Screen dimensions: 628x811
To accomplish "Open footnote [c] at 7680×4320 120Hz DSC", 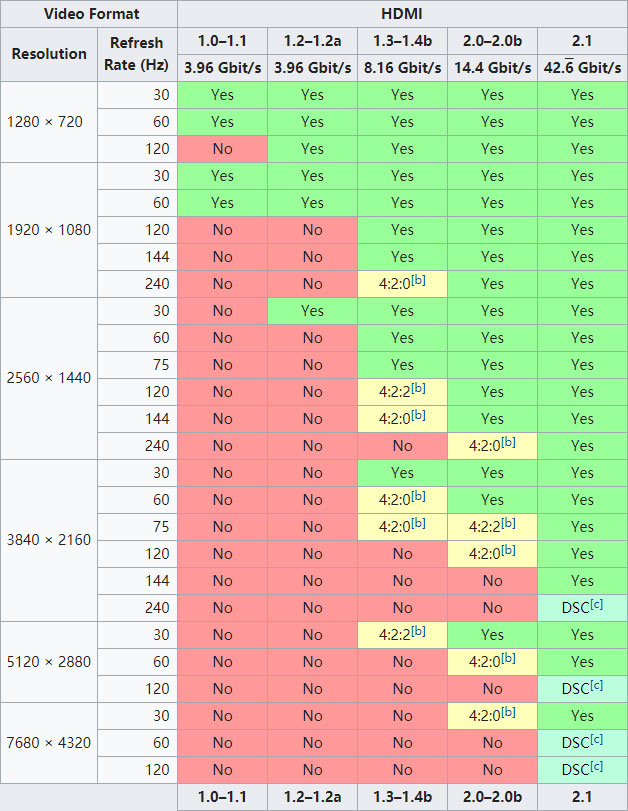I will tap(596, 766).
